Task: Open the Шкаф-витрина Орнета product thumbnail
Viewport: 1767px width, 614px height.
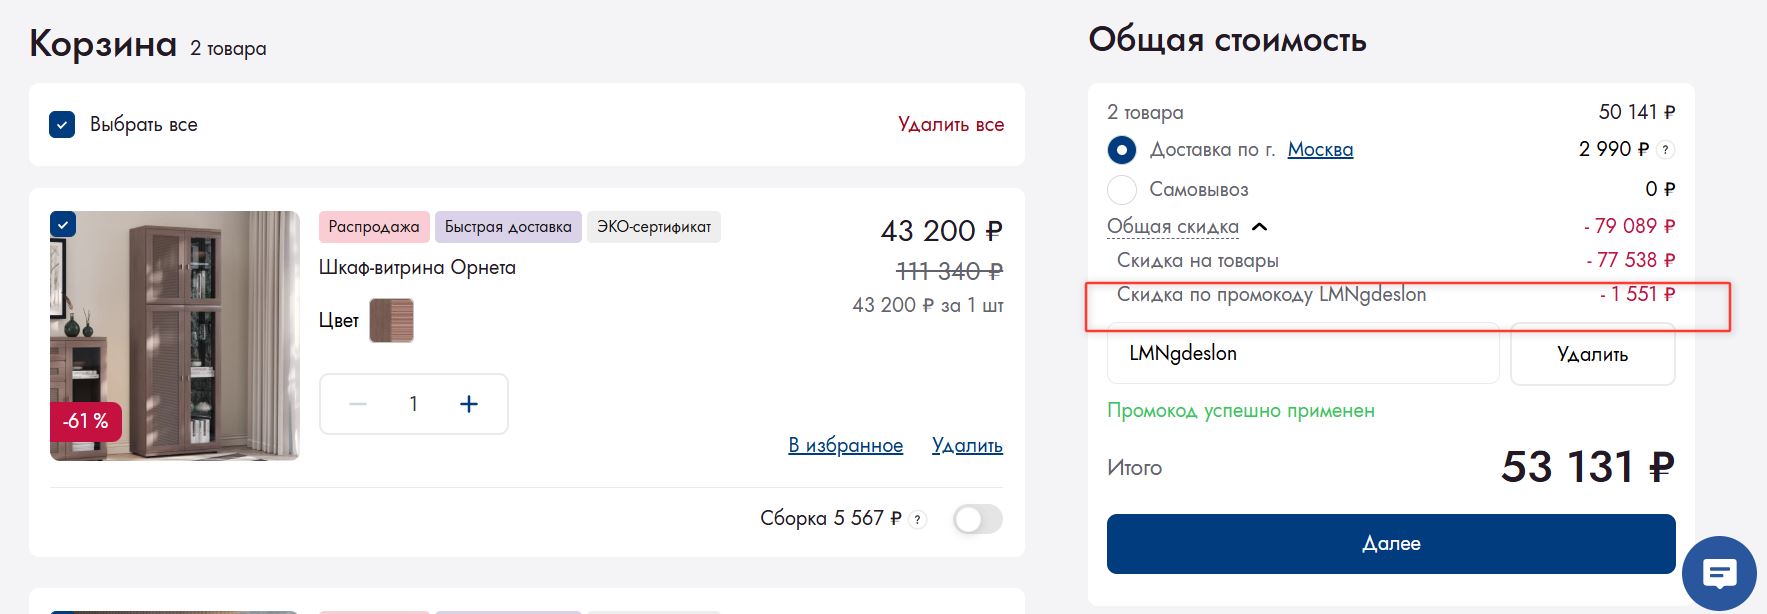Action: pos(175,335)
